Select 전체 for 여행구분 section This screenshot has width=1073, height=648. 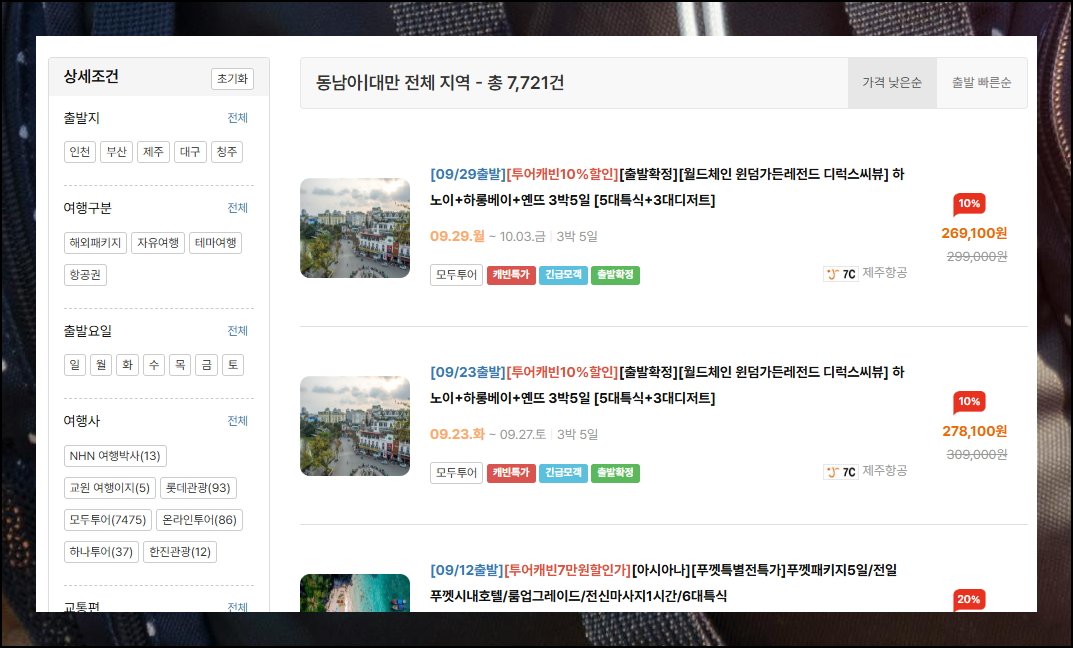click(x=237, y=208)
